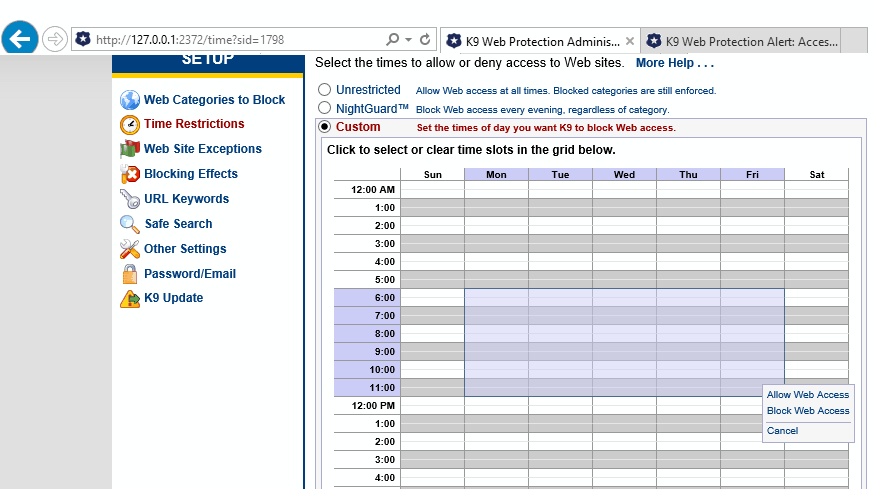Click the magnifier icon for Safe Search

[129, 224]
